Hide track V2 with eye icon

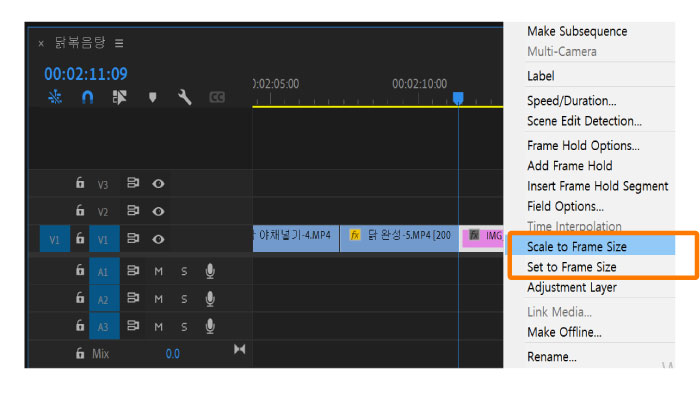click(x=158, y=212)
